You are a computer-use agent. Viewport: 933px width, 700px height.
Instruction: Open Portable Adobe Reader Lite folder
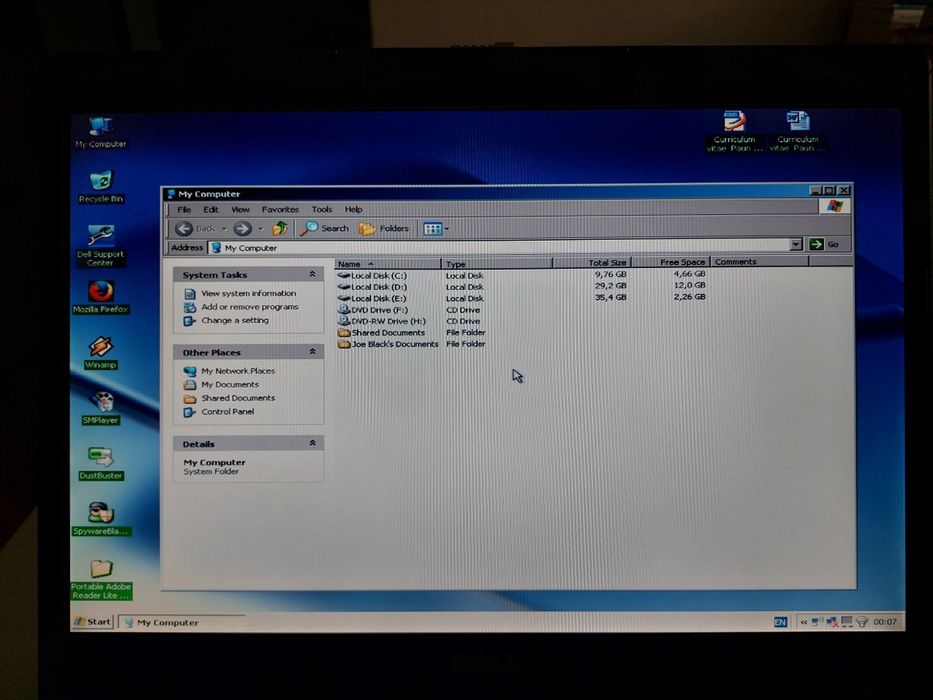(x=101, y=579)
